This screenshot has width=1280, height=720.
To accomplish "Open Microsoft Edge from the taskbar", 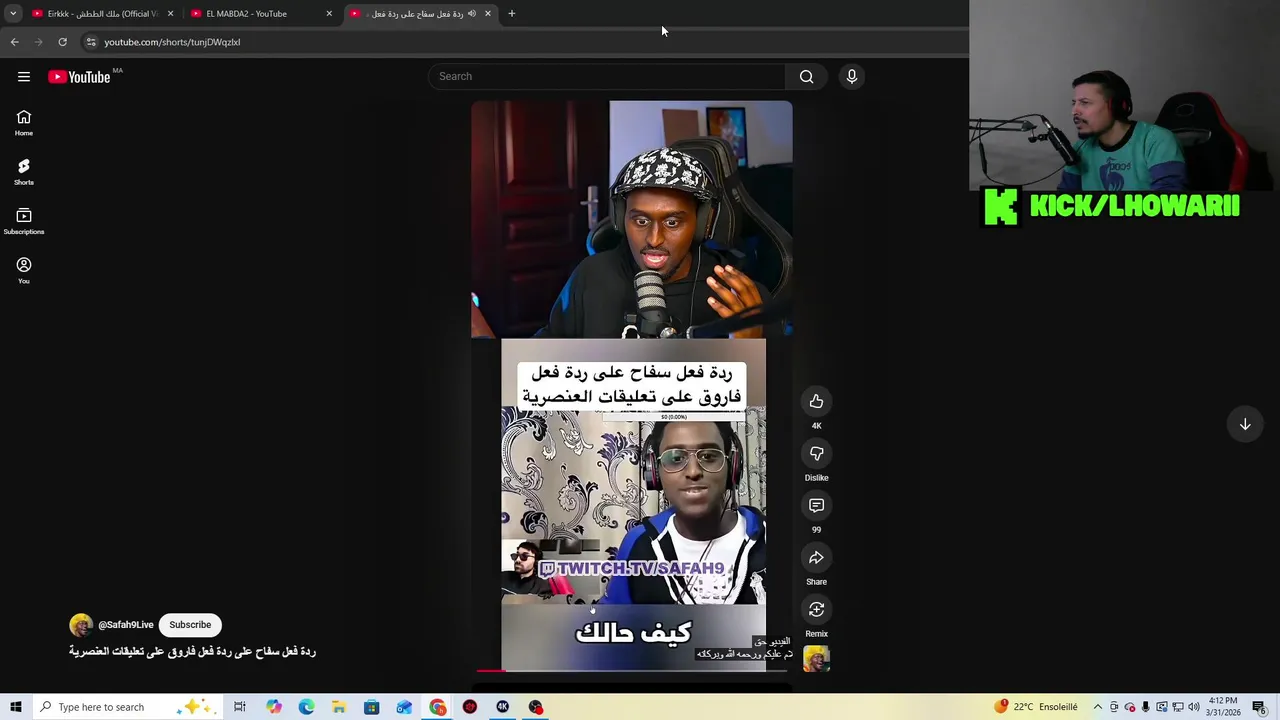I will [306, 707].
